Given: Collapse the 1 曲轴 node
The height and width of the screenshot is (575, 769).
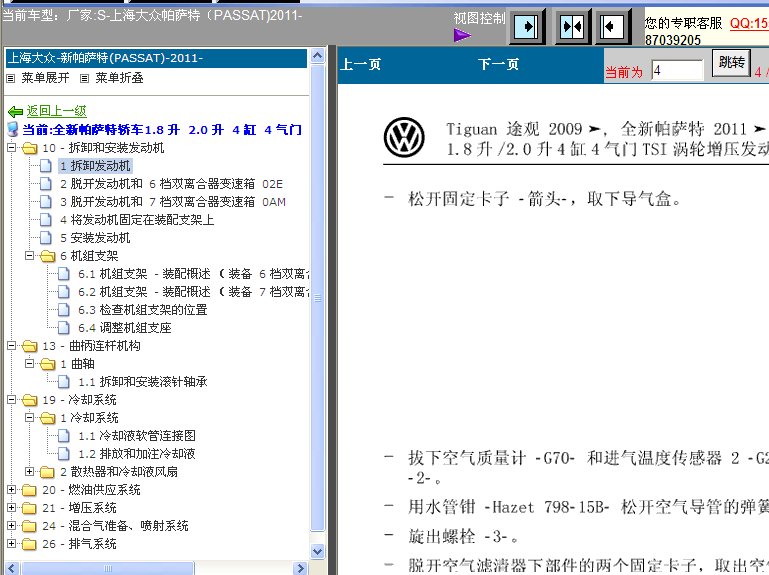Looking at the screenshot, I should (x=29, y=364).
